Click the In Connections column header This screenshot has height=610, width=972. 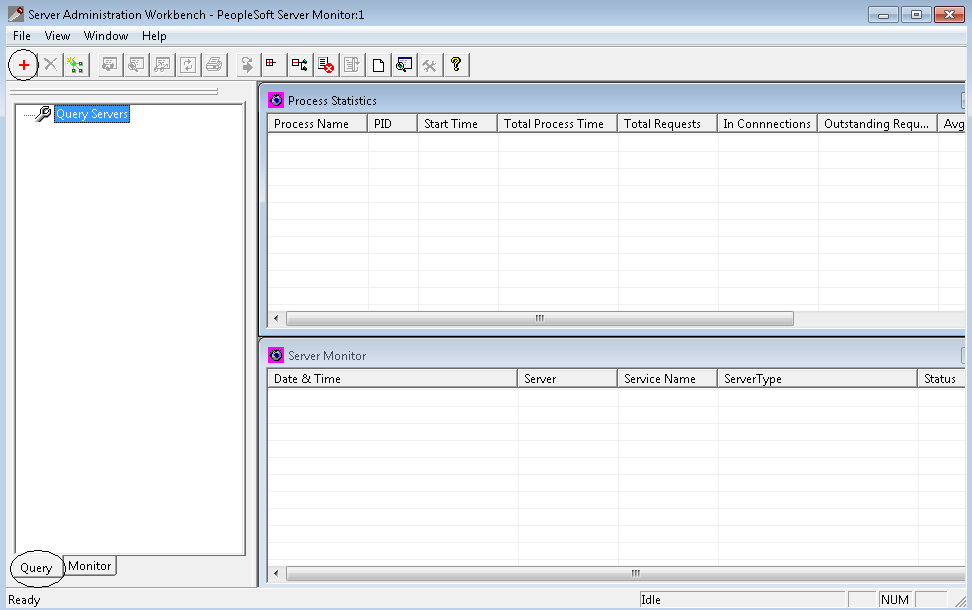(x=767, y=124)
